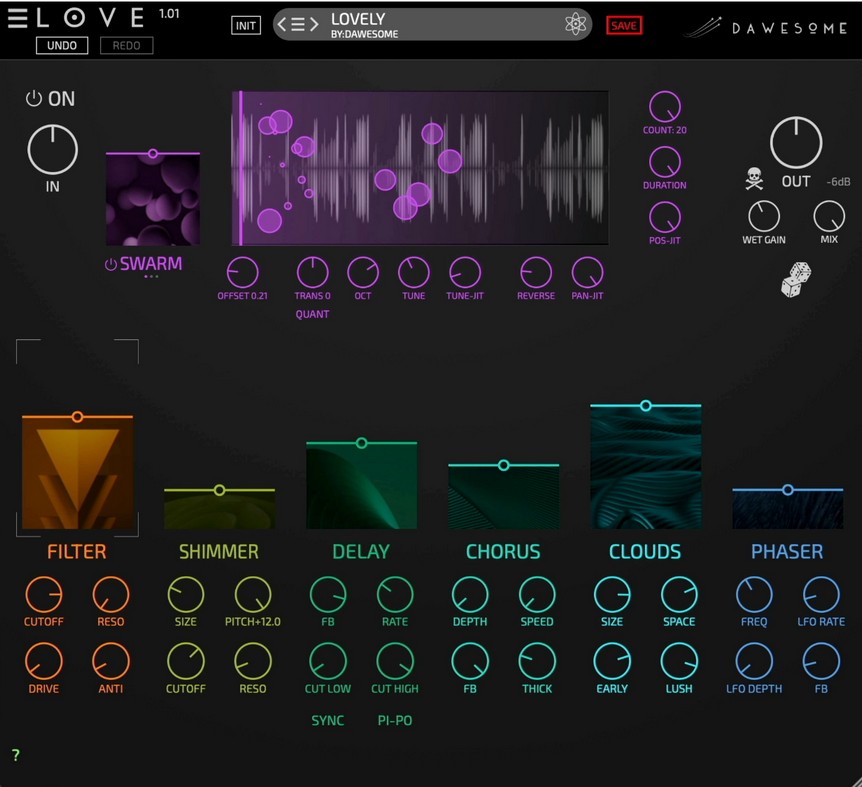Select the DELAY effect label
The image size is (862, 787).
[x=361, y=552]
